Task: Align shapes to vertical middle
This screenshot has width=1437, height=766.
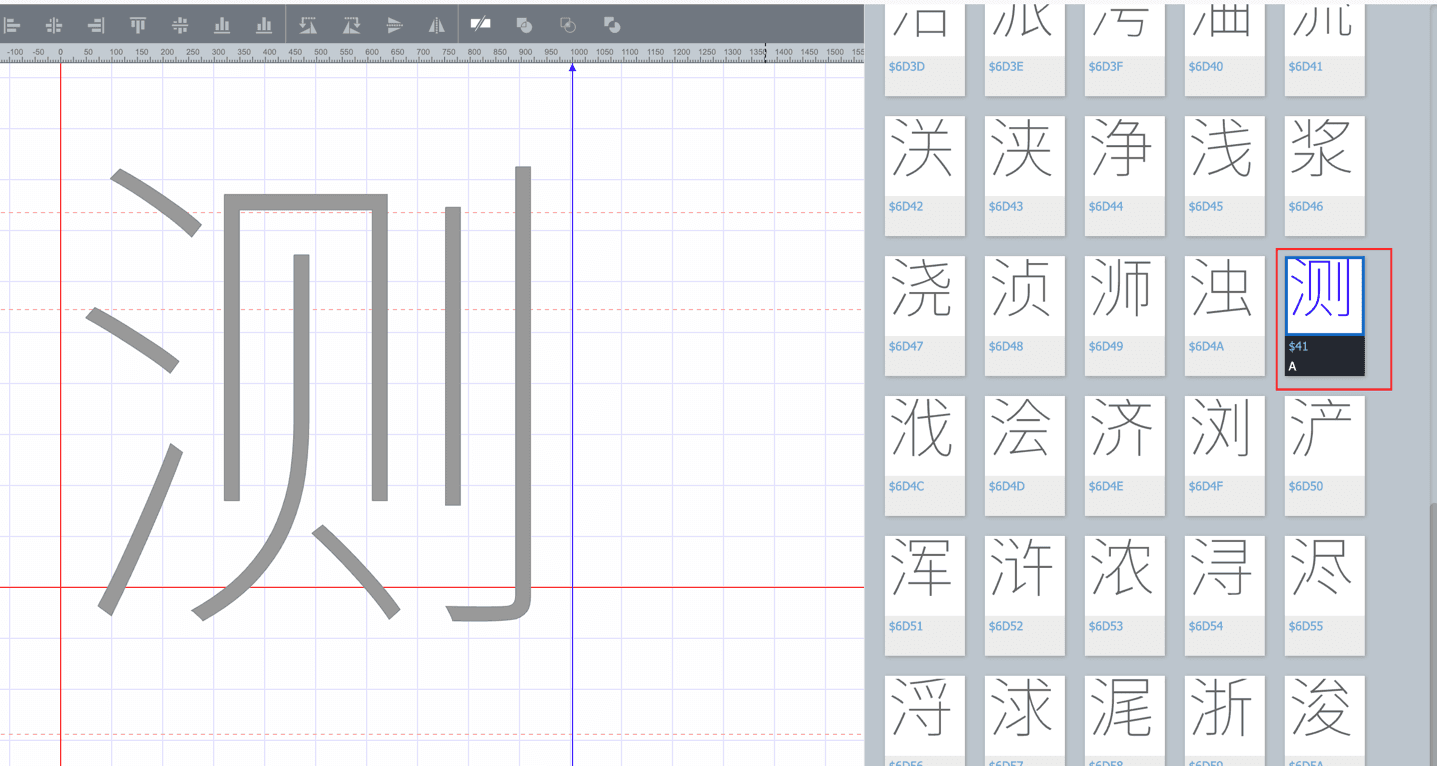Action: tap(180, 25)
